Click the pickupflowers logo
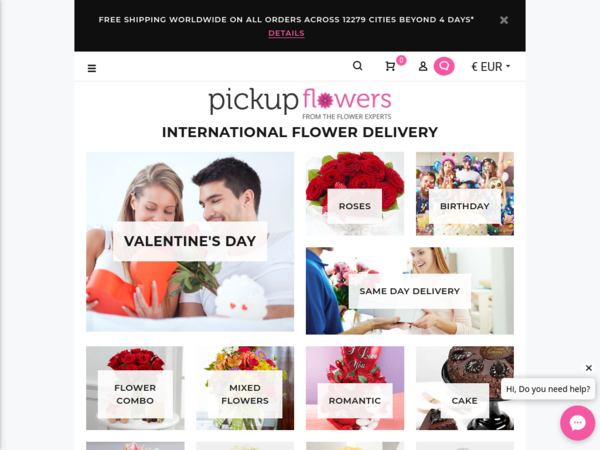This screenshot has height=450, width=600. pyautogui.click(x=300, y=103)
